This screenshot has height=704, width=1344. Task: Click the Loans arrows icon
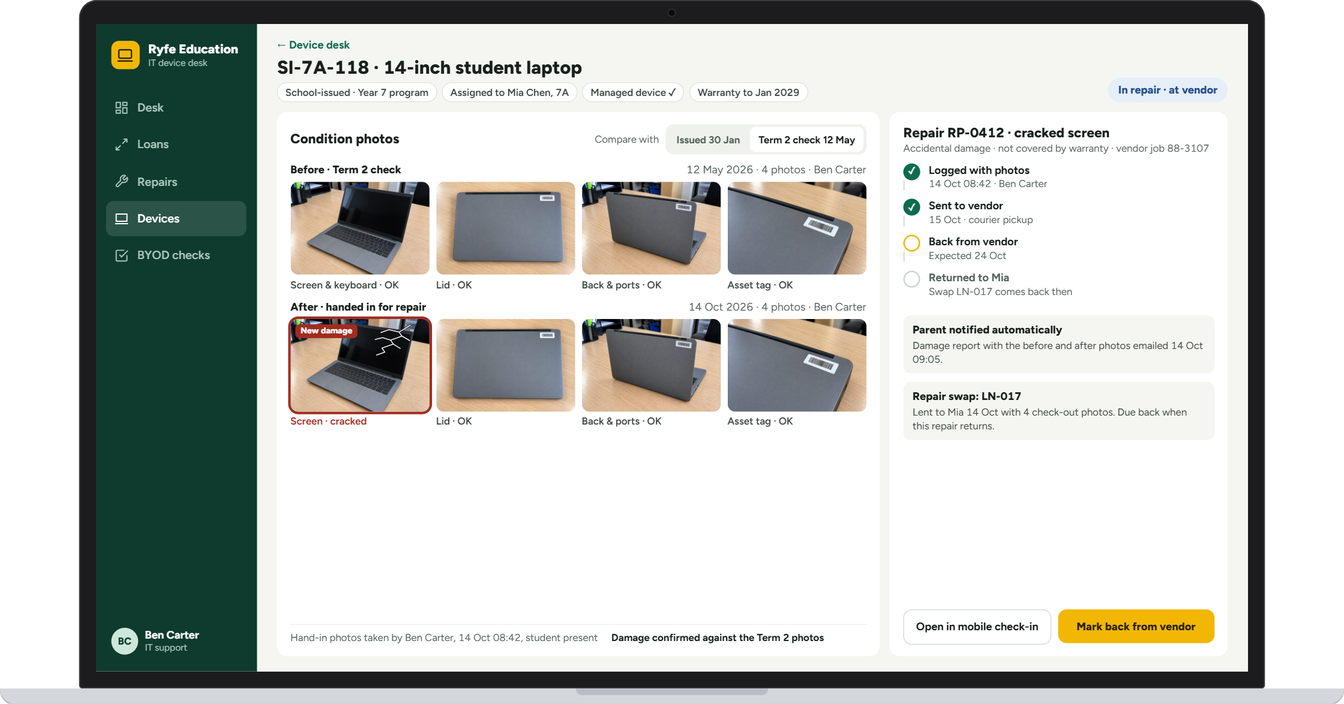pyautogui.click(x=121, y=144)
